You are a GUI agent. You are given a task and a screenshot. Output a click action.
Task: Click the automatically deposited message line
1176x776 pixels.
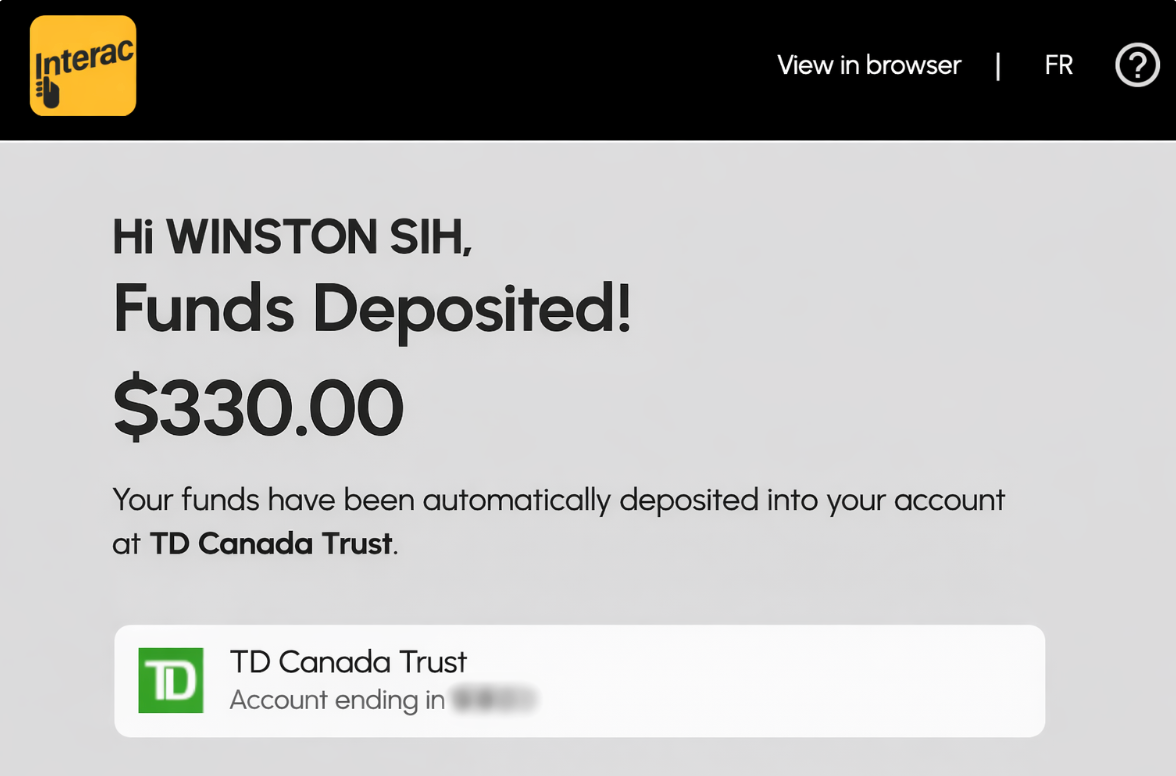click(x=558, y=500)
